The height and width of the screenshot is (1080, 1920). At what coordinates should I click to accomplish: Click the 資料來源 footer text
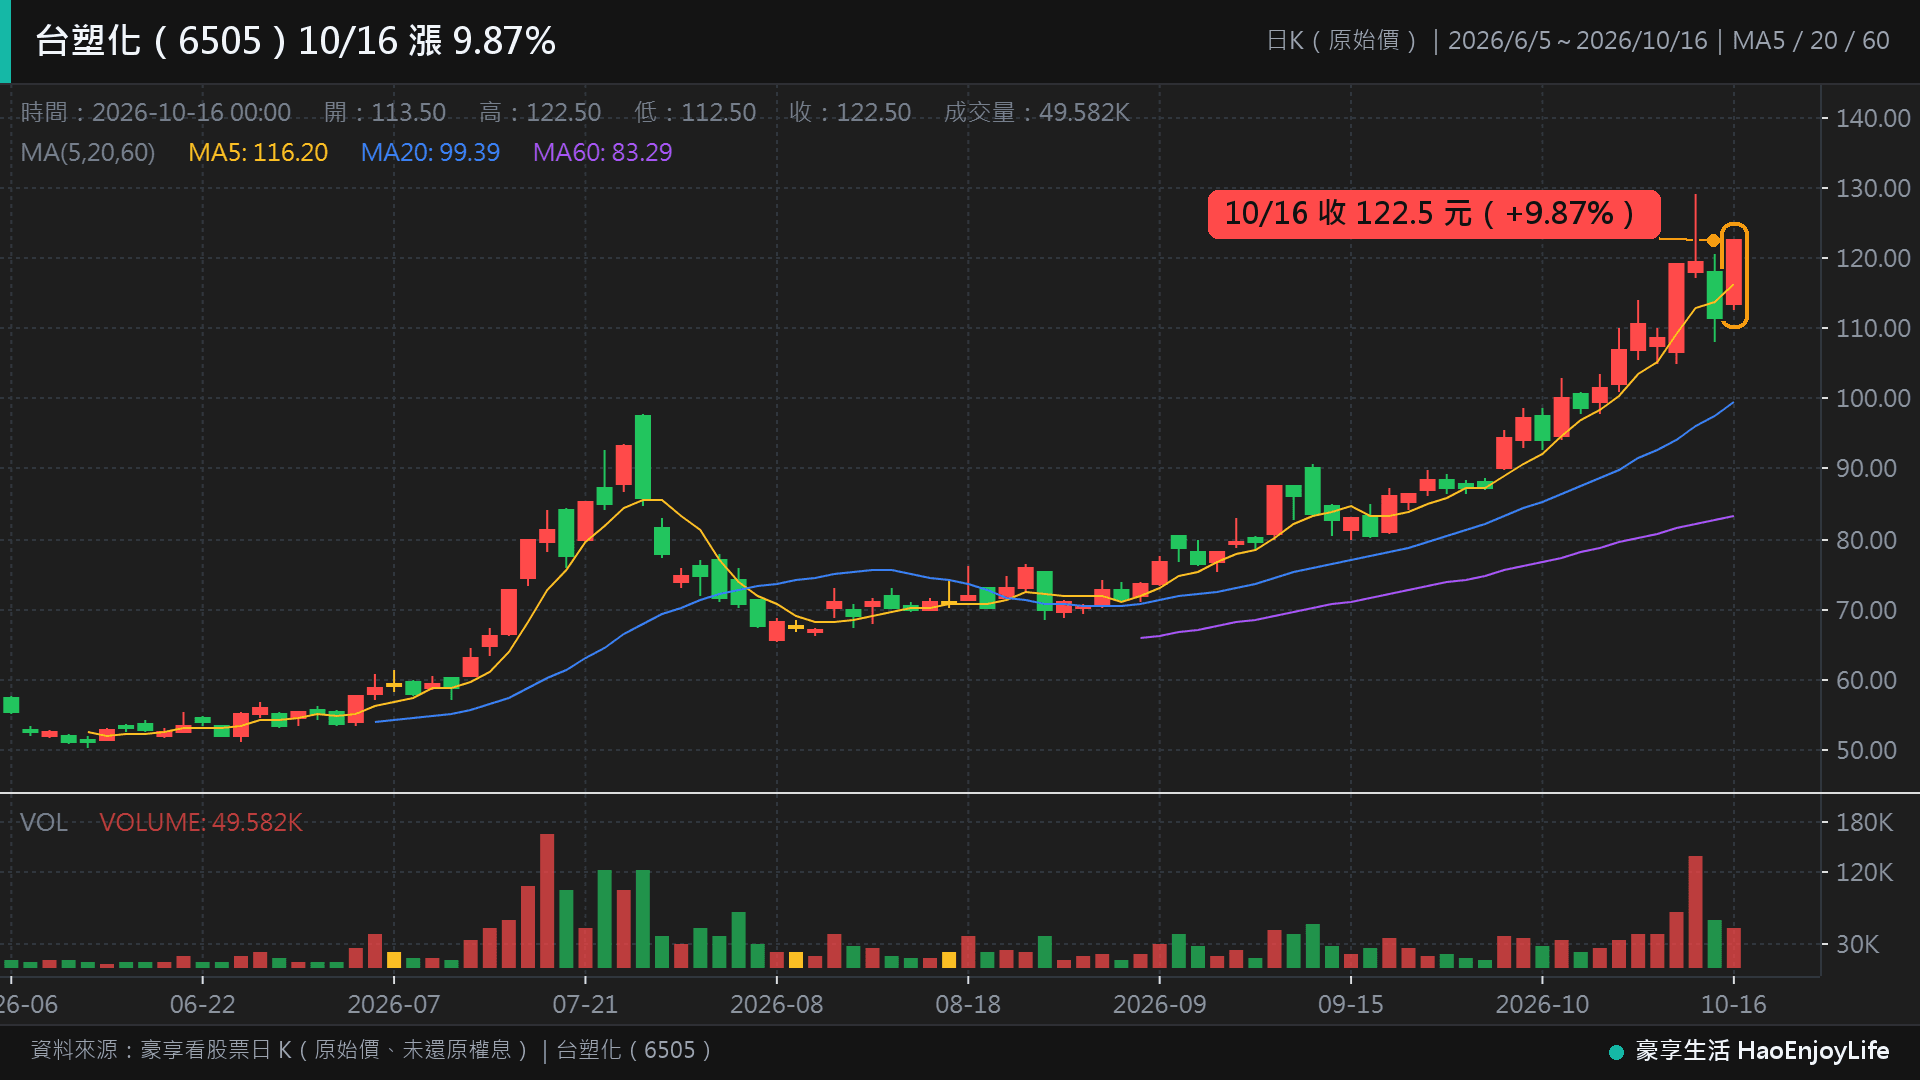tap(371, 1049)
